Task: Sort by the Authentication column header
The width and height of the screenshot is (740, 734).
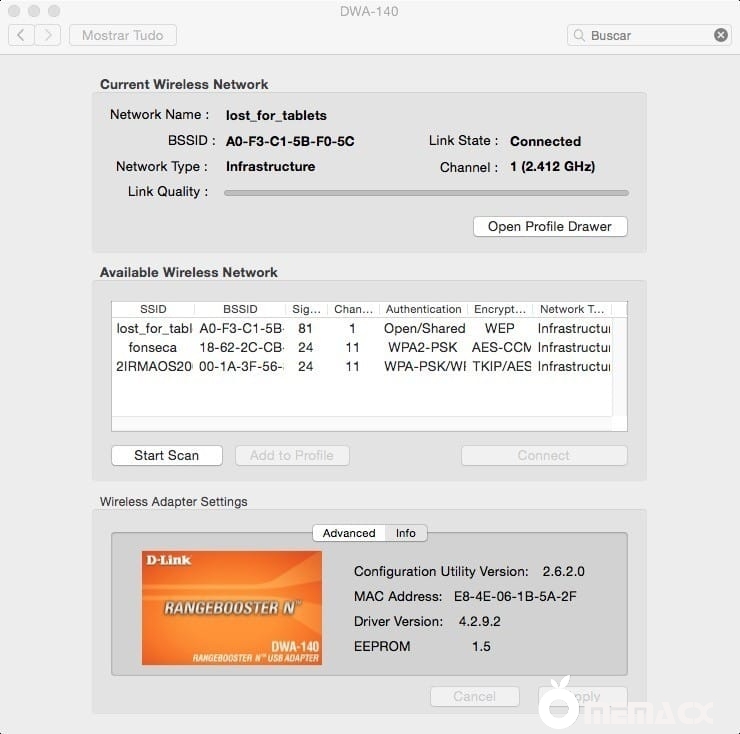Action: [423, 309]
